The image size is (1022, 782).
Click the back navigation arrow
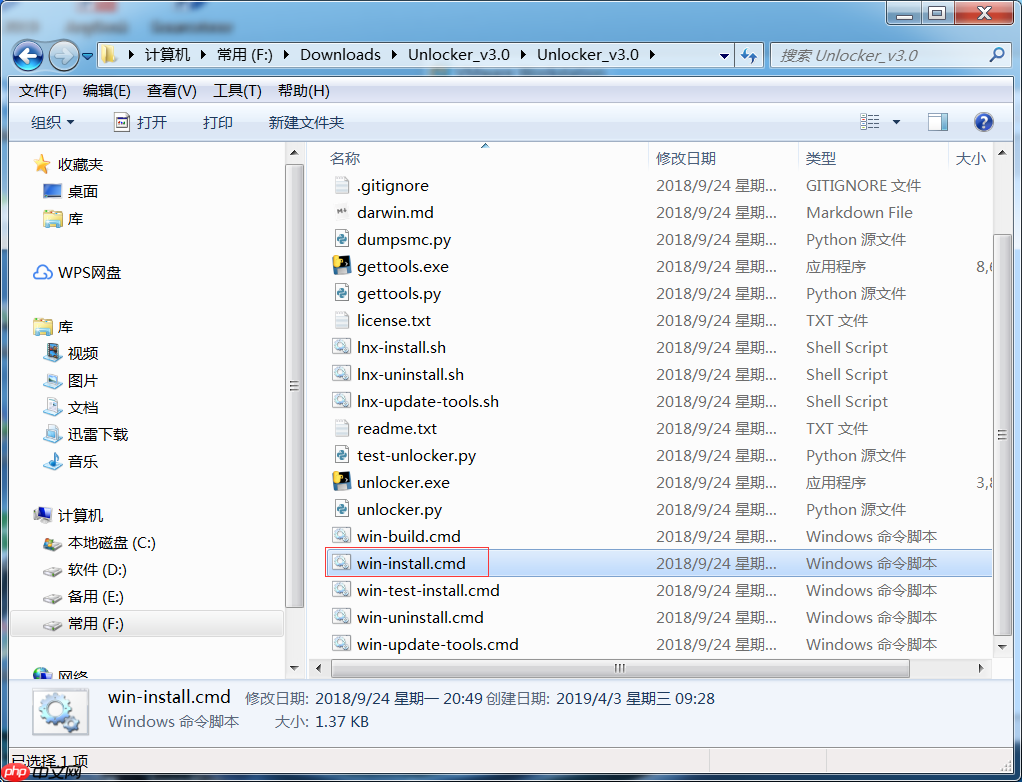tap(26, 55)
